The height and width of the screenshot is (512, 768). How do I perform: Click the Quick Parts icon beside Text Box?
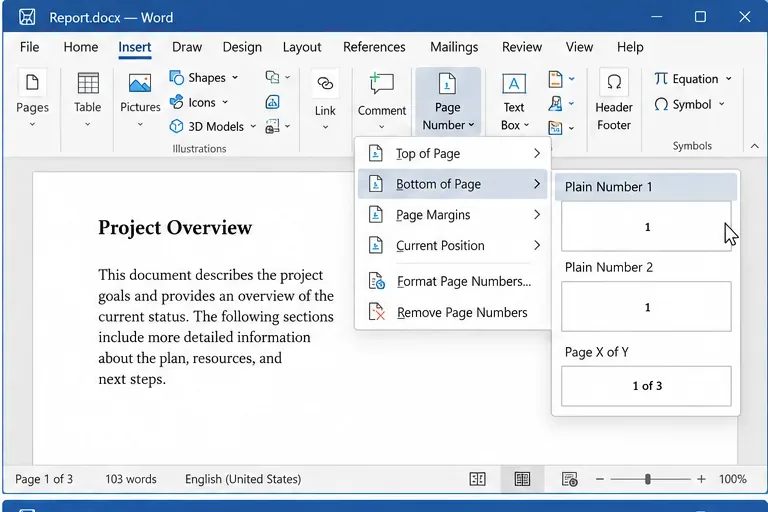tap(555, 79)
